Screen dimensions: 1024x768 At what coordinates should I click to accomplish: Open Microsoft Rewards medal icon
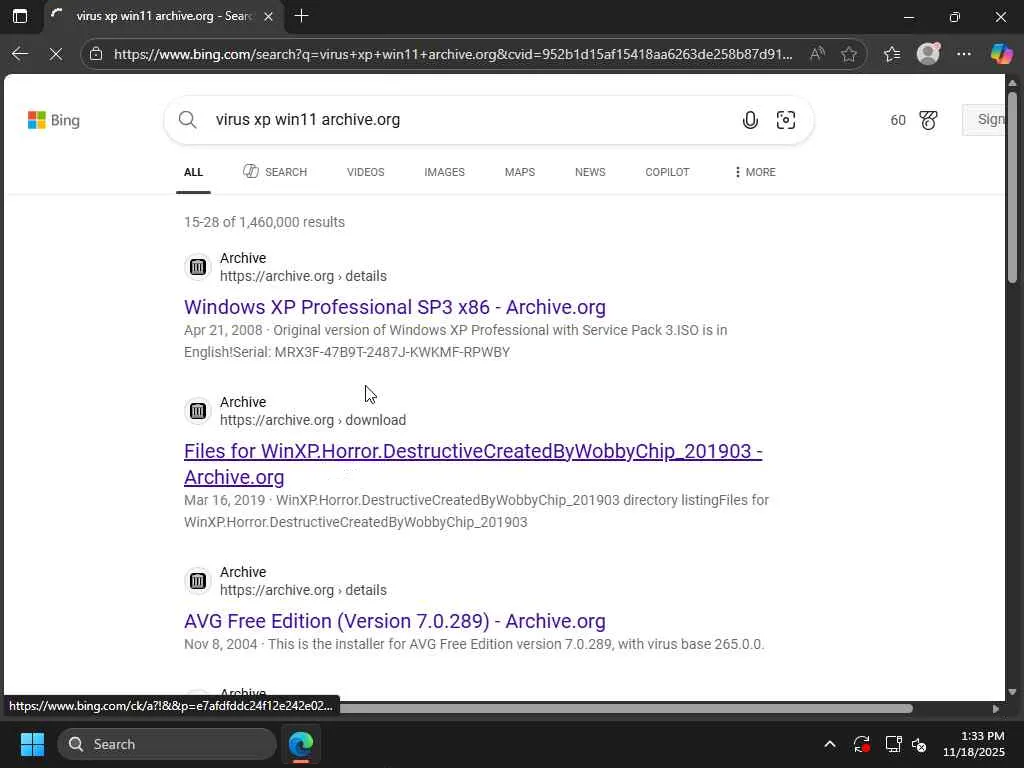(x=928, y=120)
